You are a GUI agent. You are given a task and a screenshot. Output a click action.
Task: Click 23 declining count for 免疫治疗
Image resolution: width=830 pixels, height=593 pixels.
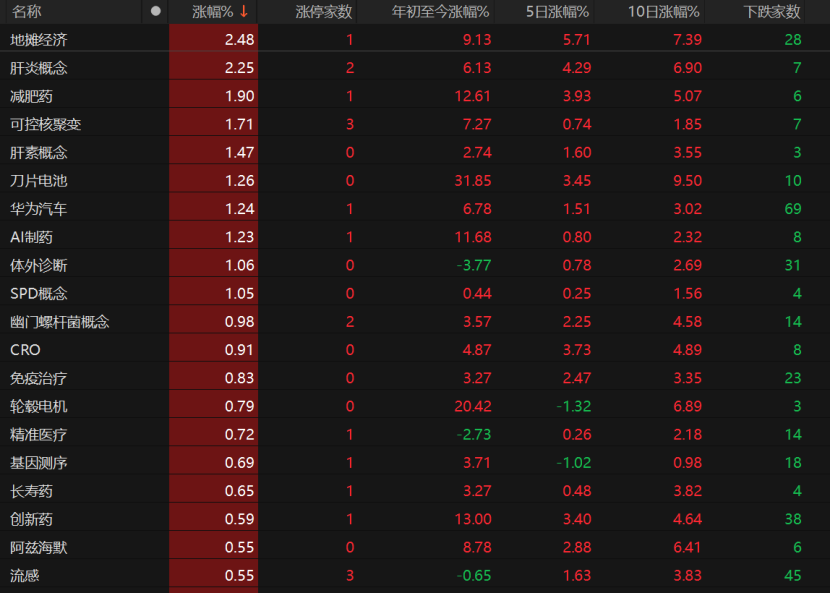[792, 378]
